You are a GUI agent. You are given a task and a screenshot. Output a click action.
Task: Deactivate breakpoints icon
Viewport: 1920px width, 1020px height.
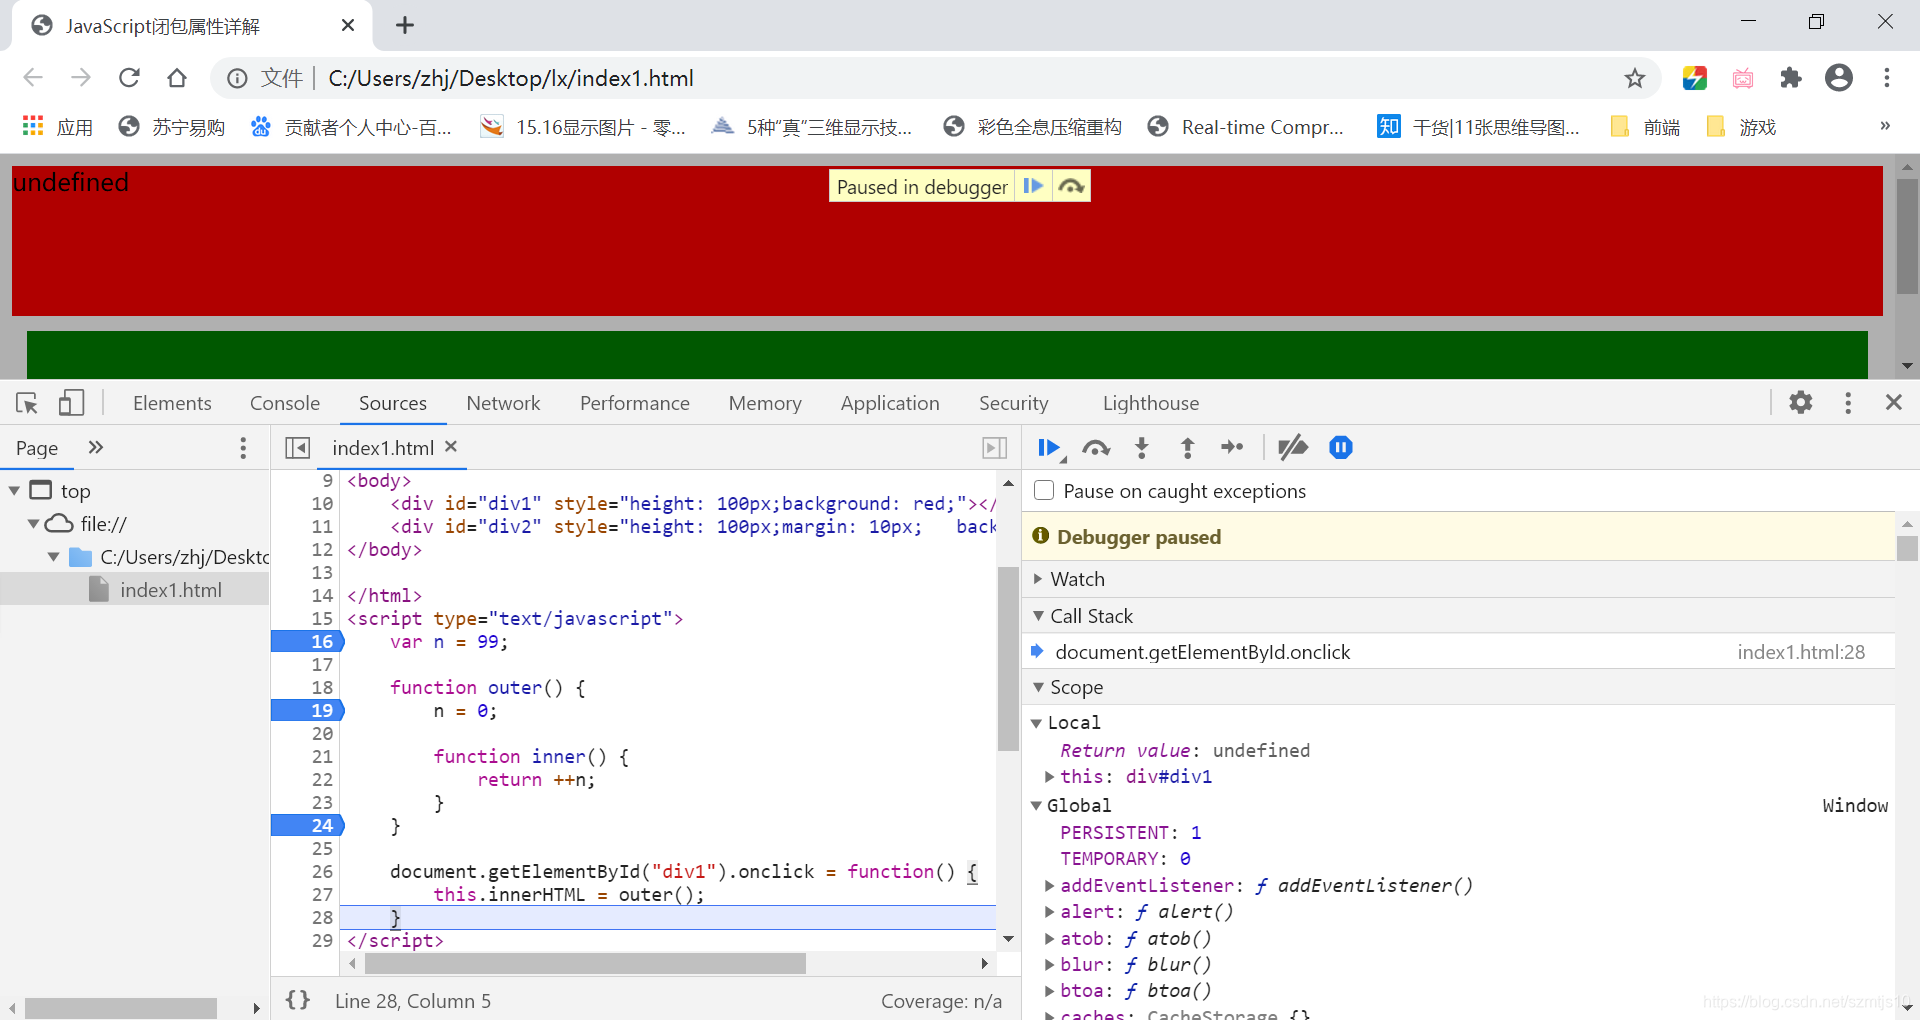[x=1292, y=448]
